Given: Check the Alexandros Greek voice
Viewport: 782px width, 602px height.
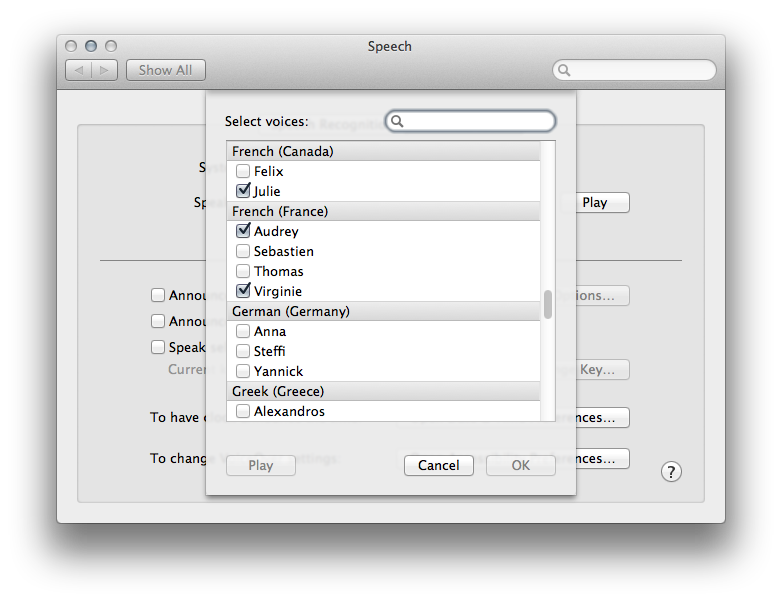Looking at the screenshot, I should tap(243, 411).
